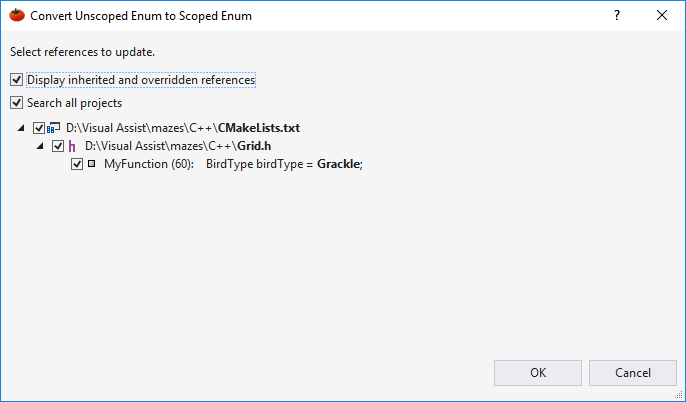Uncheck the Grid.h file checkbox
The width and height of the screenshot is (686, 402).
click(x=58, y=146)
